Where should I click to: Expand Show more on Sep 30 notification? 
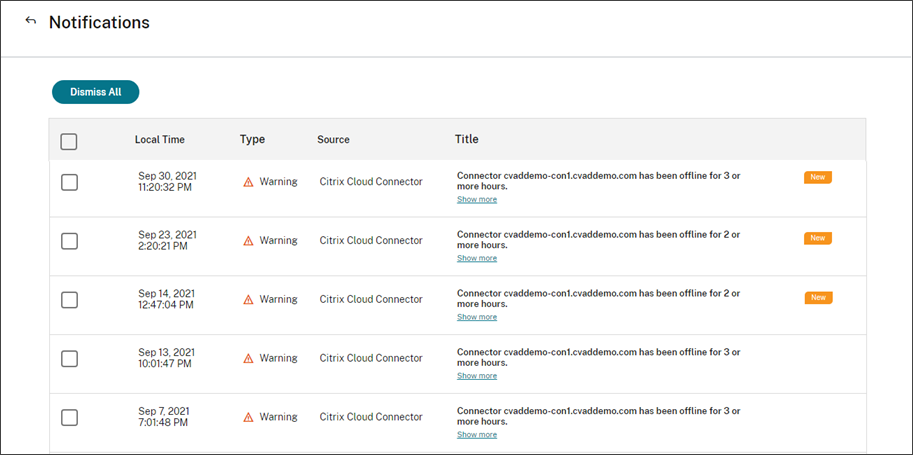pyautogui.click(x=477, y=200)
